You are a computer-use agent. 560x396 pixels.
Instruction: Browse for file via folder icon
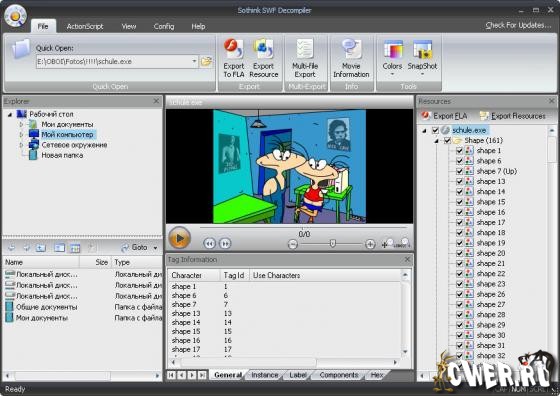206,61
